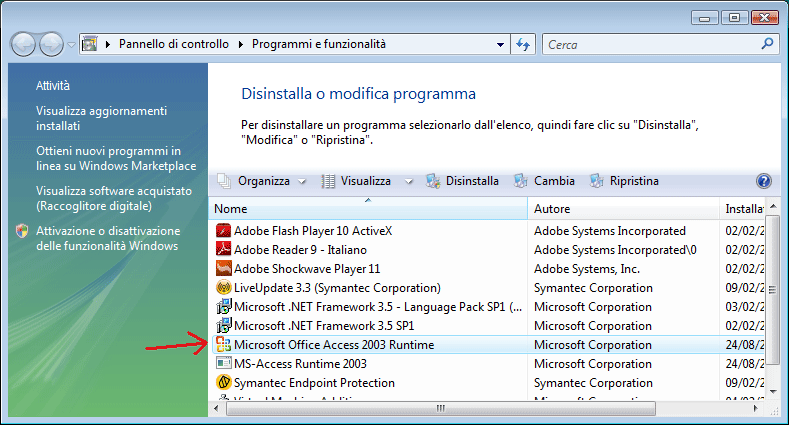789x425 pixels.
Task: Click the Adobe Flash Player 10 ActiveX icon
Action: (224, 231)
